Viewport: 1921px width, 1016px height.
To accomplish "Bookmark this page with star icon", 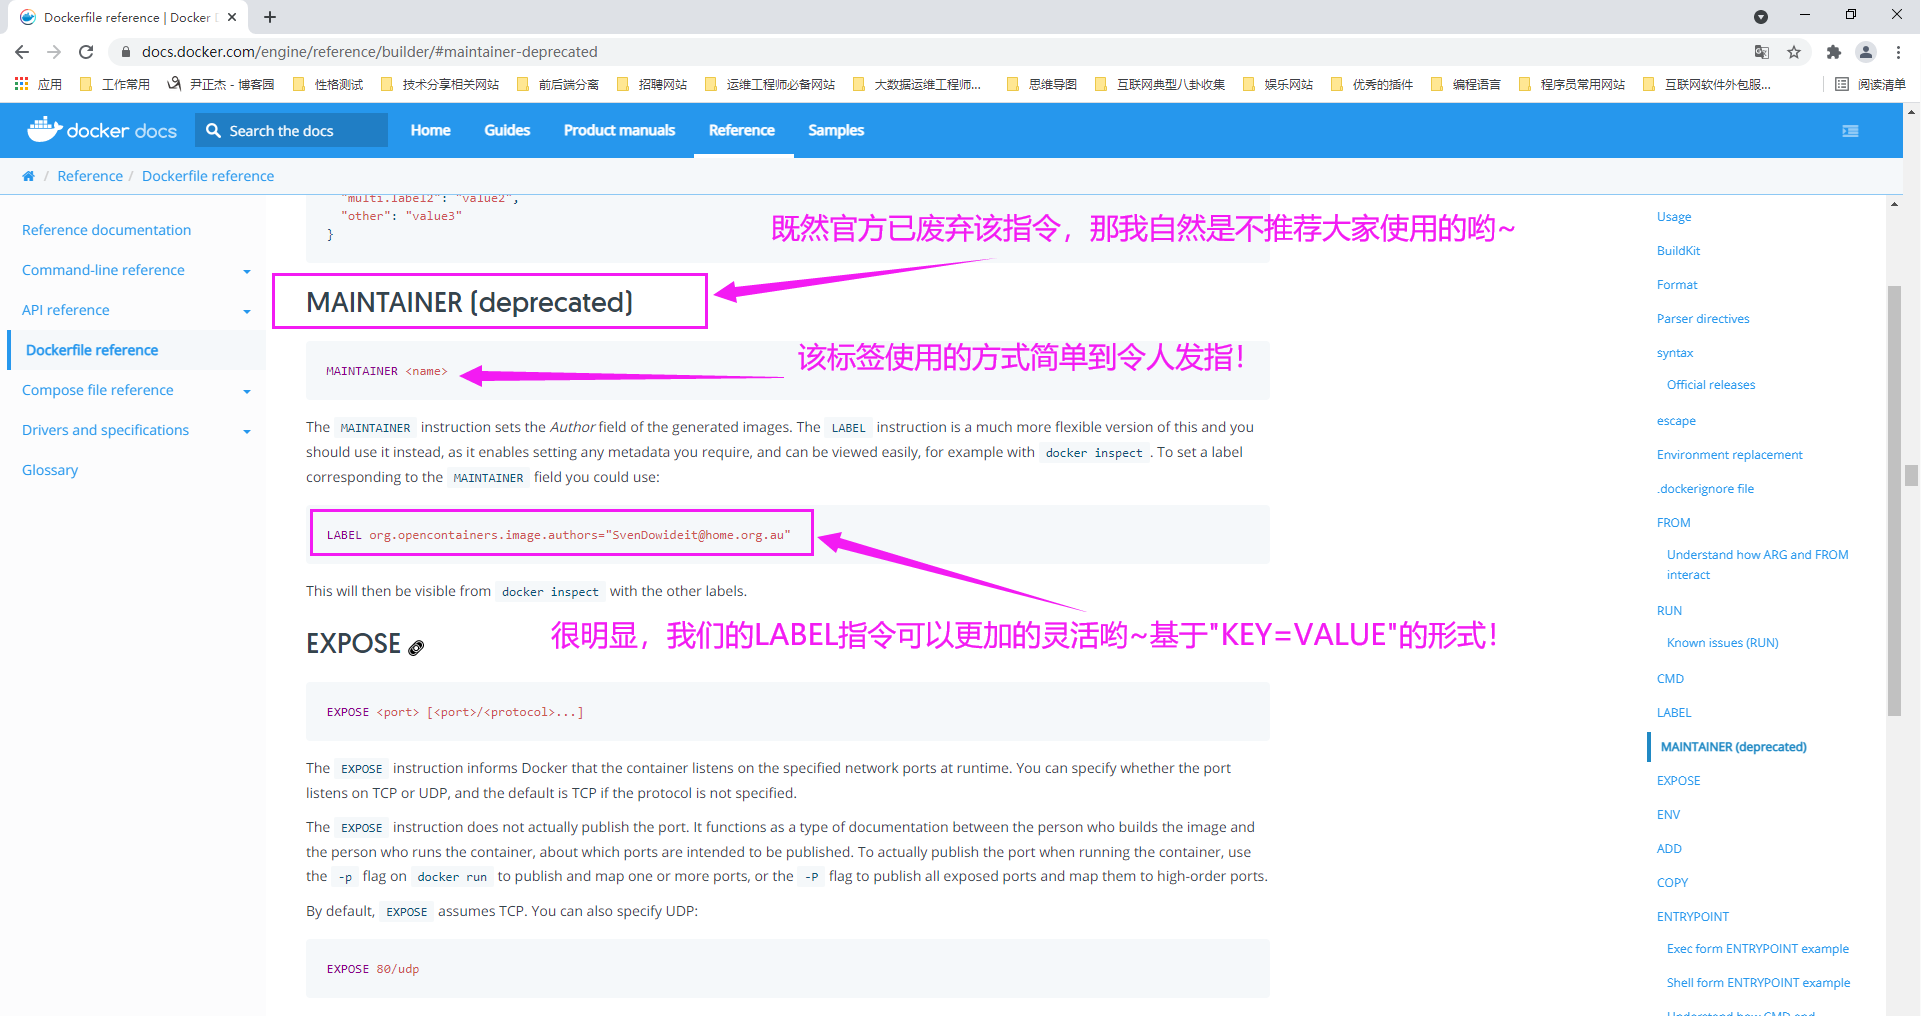I will 1794,52.
